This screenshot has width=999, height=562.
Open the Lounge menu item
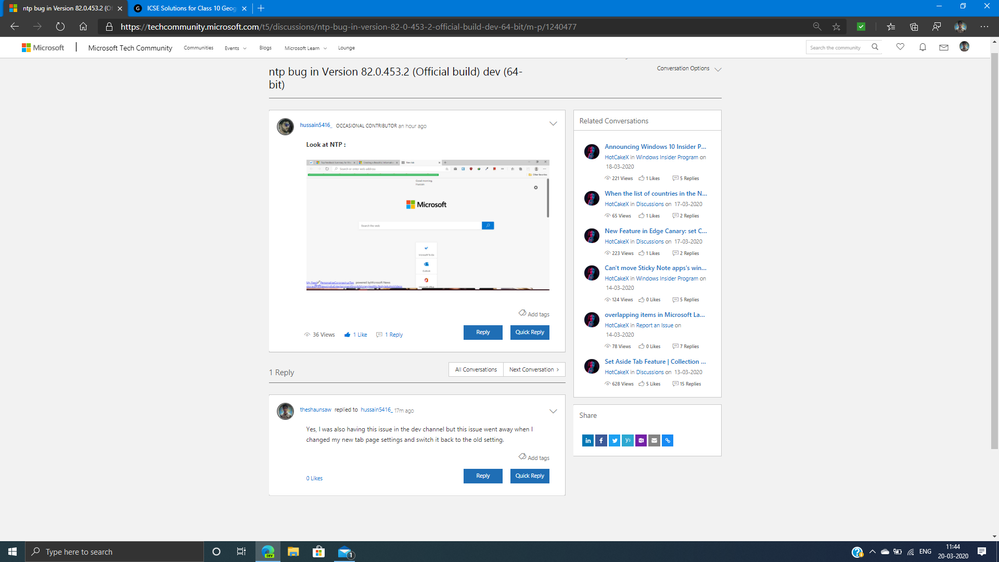click(x=346, y=48)
